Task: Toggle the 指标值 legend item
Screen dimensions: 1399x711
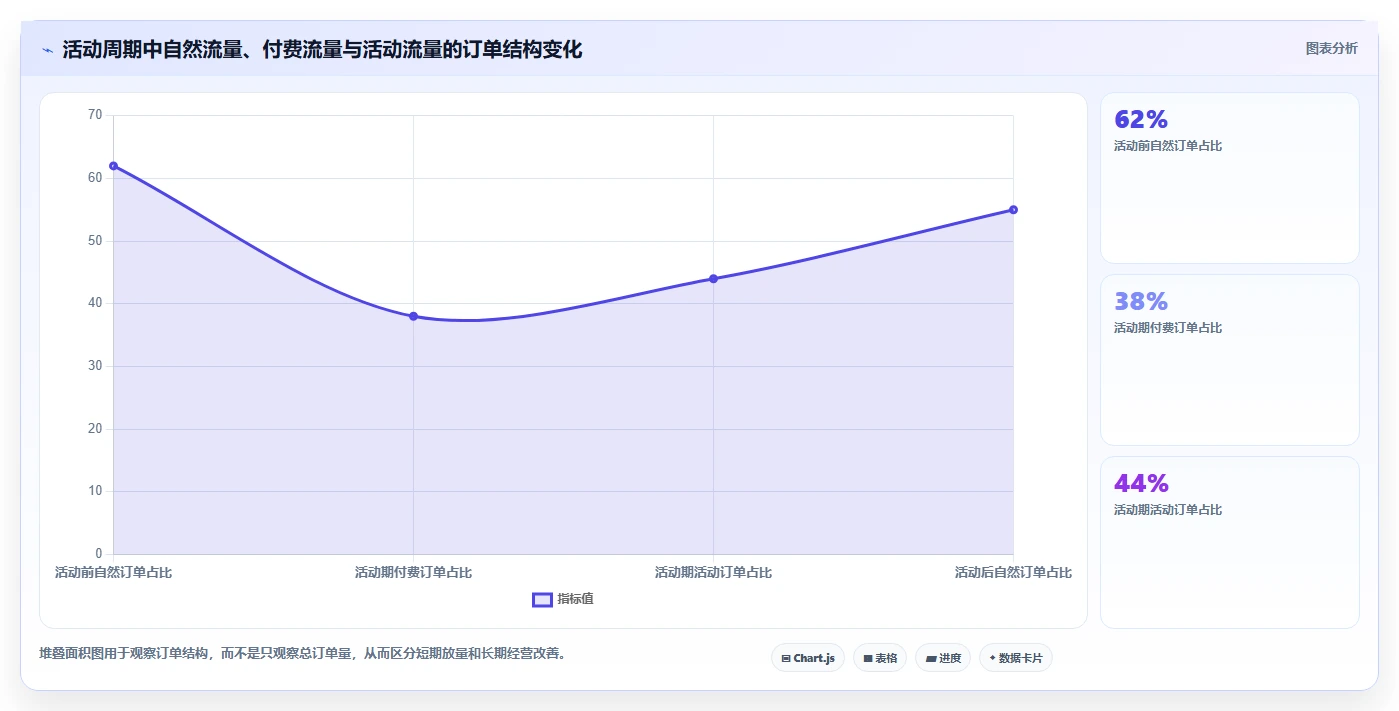Action: 563,599
